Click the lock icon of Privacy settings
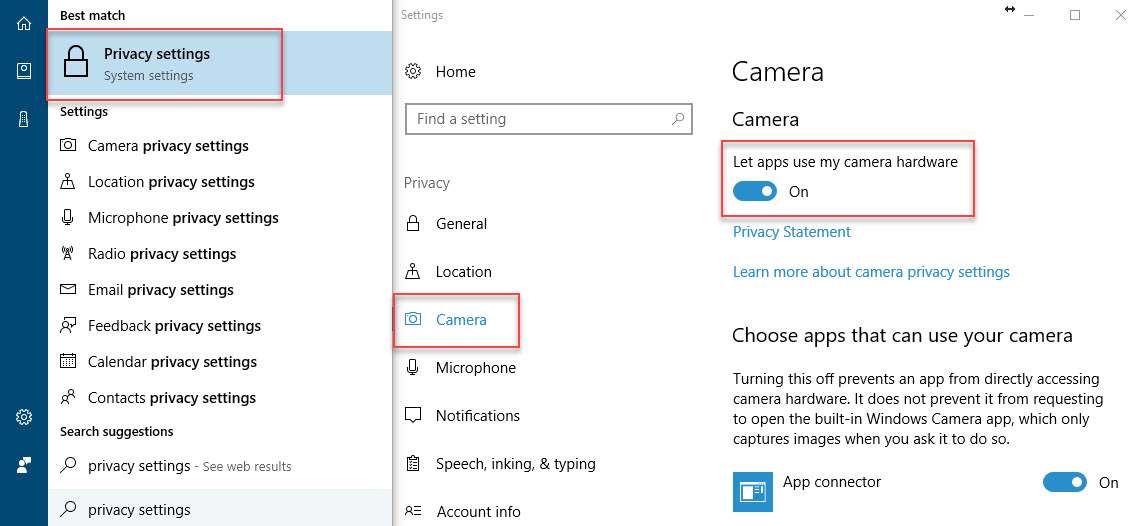 coord(75,62)
